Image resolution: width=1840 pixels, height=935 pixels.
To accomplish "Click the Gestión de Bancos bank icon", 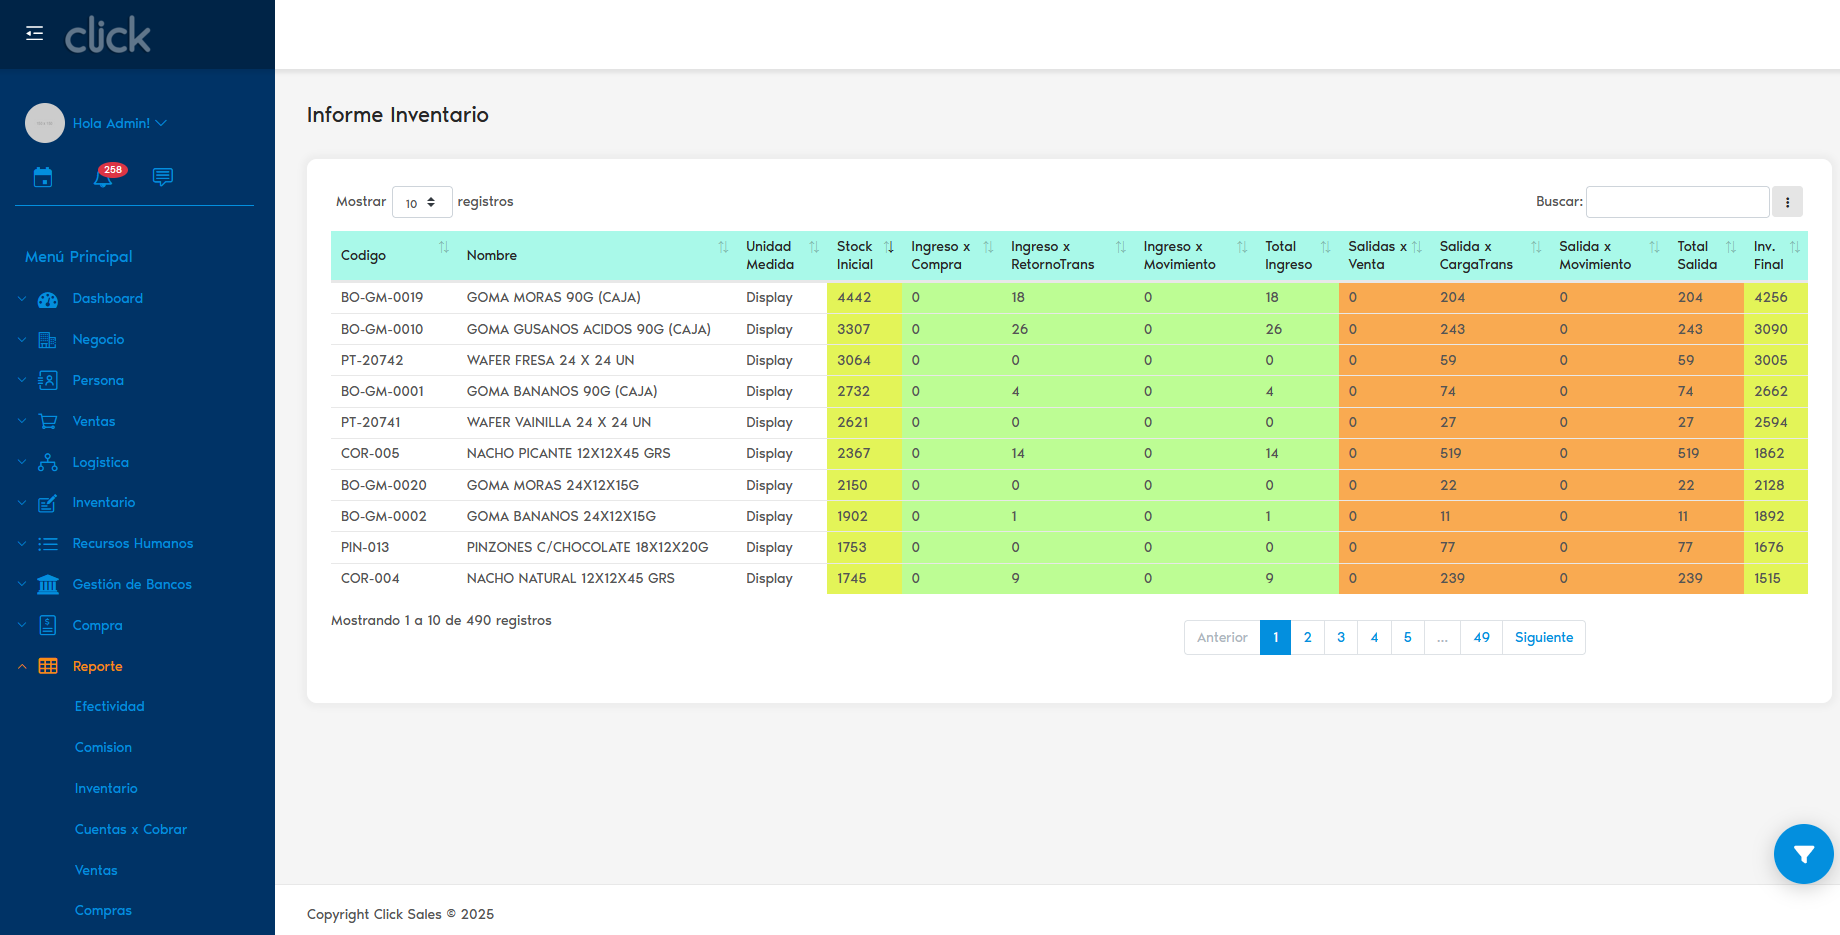I will coord(48,585).
